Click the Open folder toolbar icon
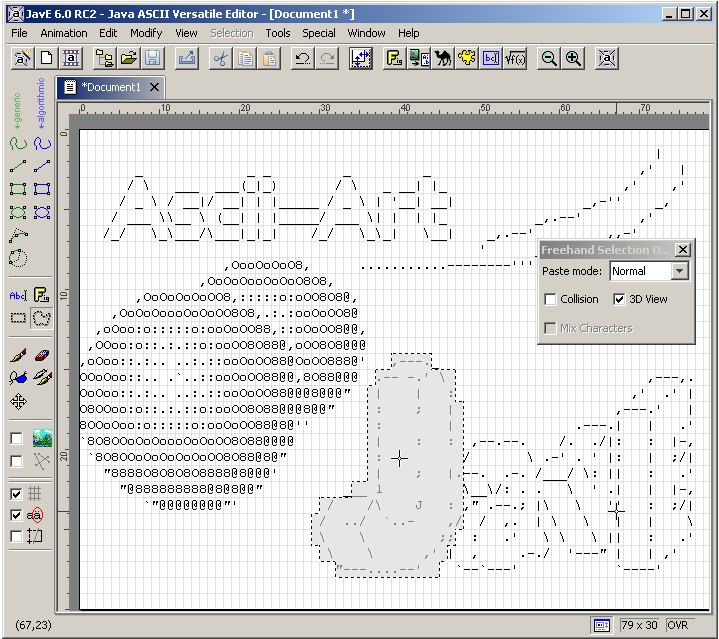 pyautogui.click(x=129, y=58)
